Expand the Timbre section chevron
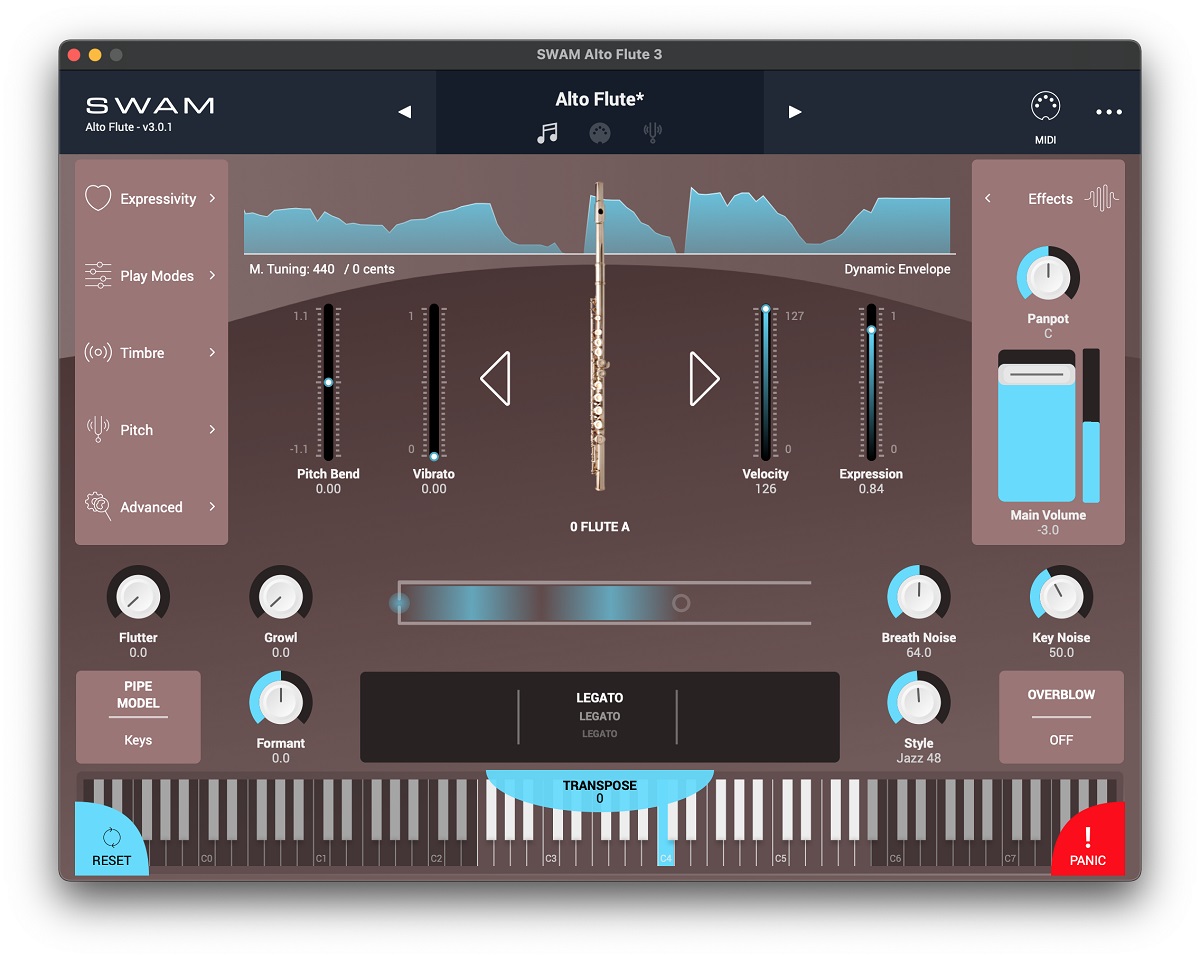This screenshot has height=959, width=1200. pos(212,352)
